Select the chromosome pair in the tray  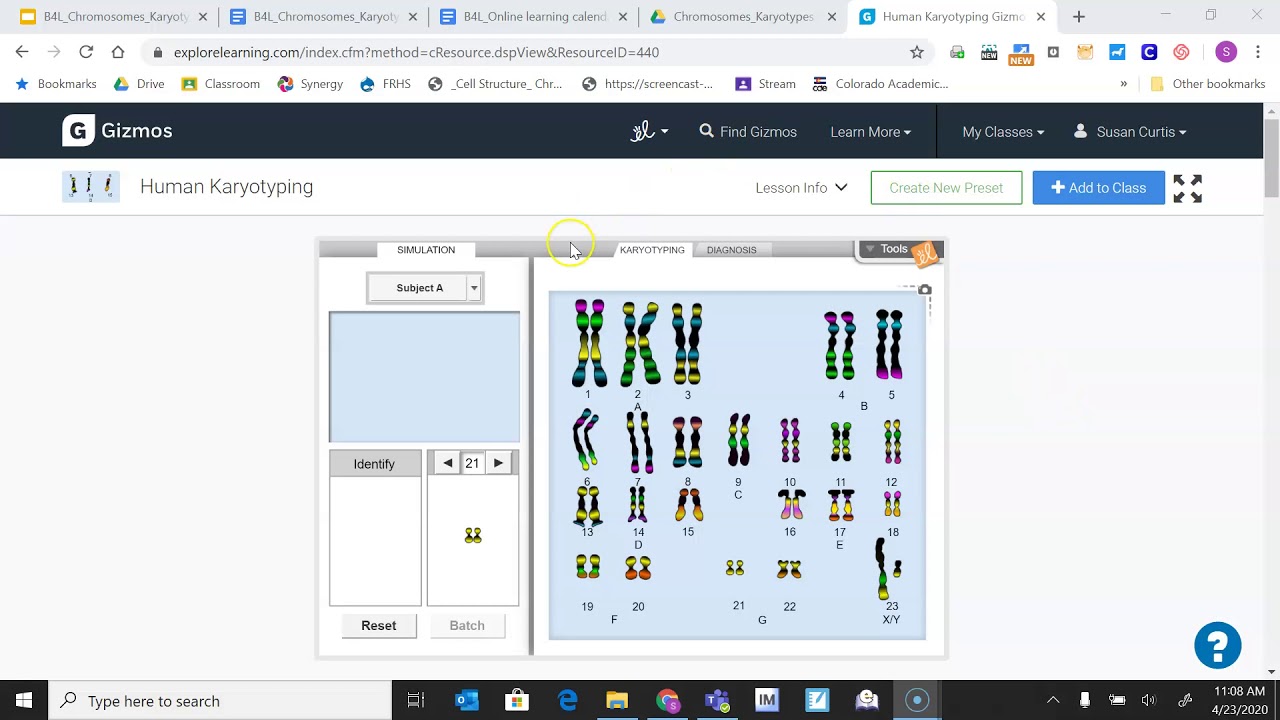click(x=473, y=536)
